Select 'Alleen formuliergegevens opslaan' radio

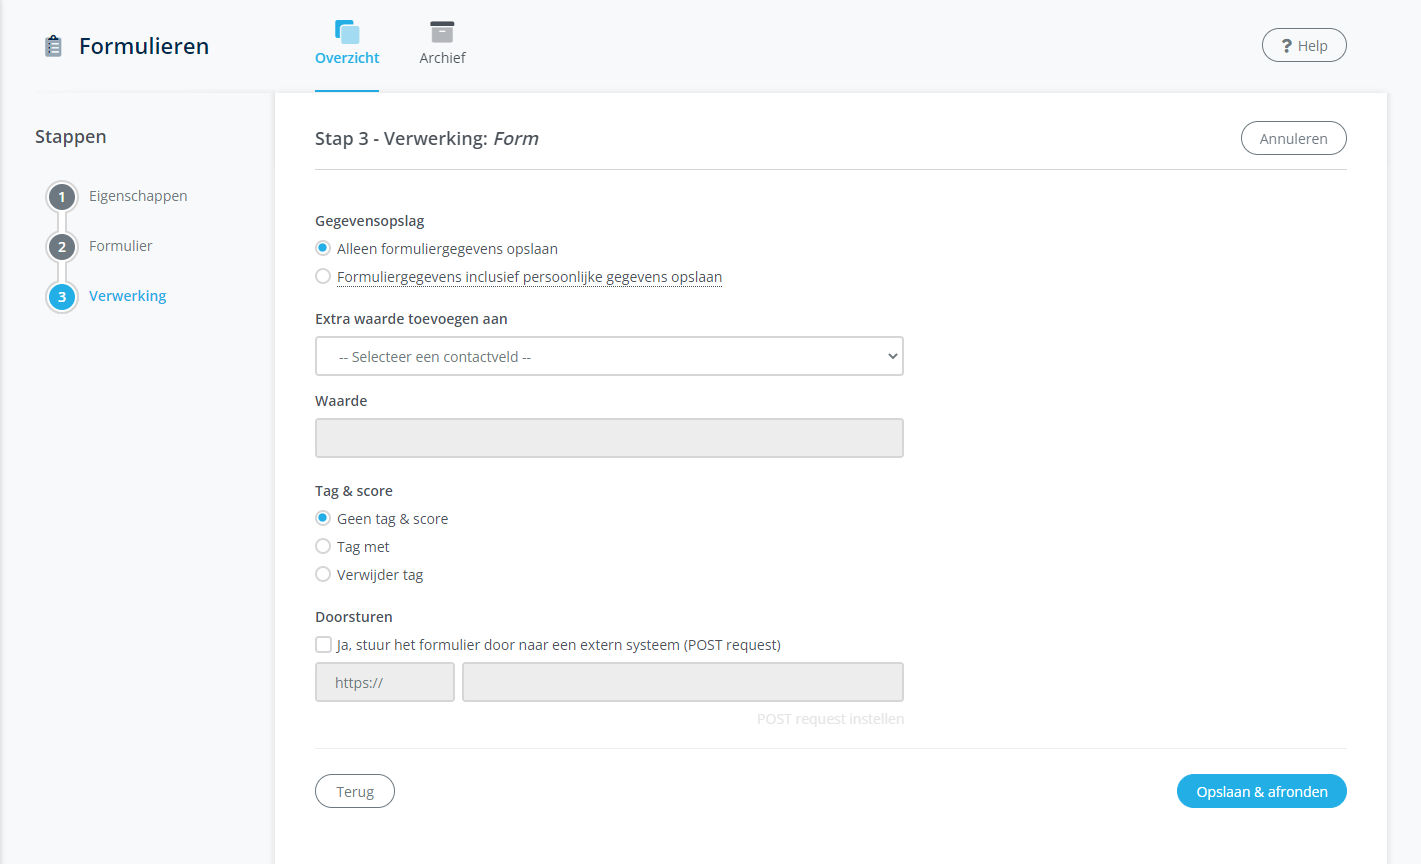[323, 248]
